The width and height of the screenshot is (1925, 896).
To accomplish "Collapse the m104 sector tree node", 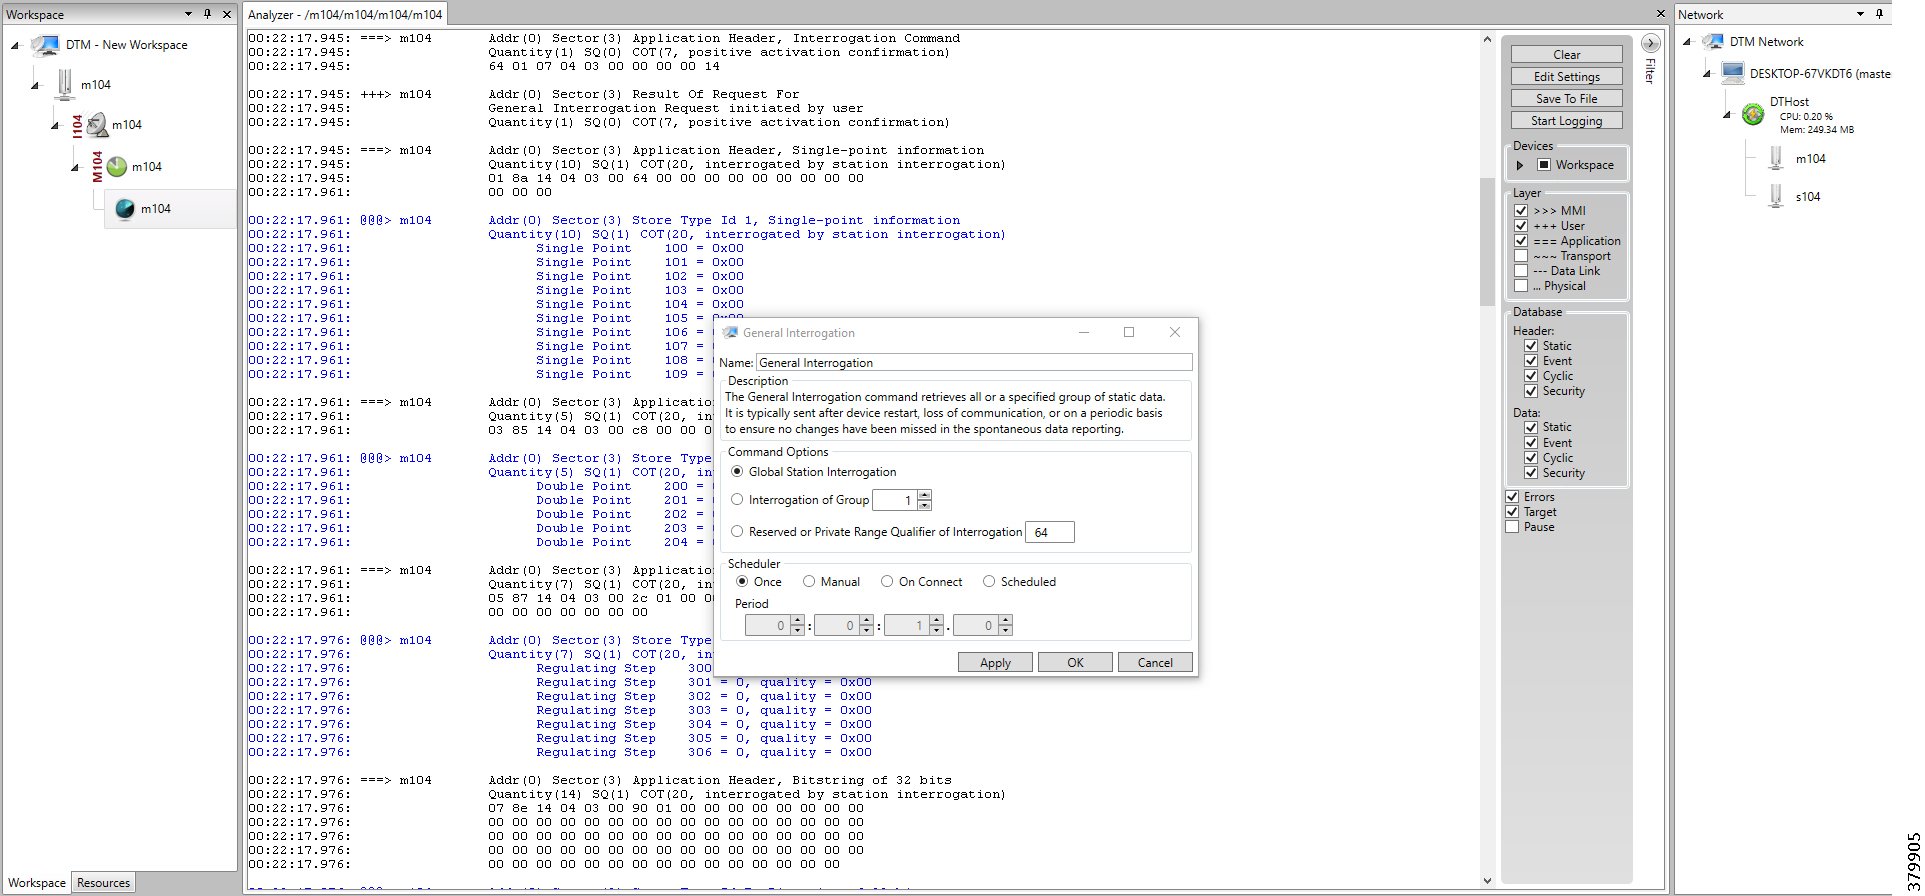I will coord(75,168).
